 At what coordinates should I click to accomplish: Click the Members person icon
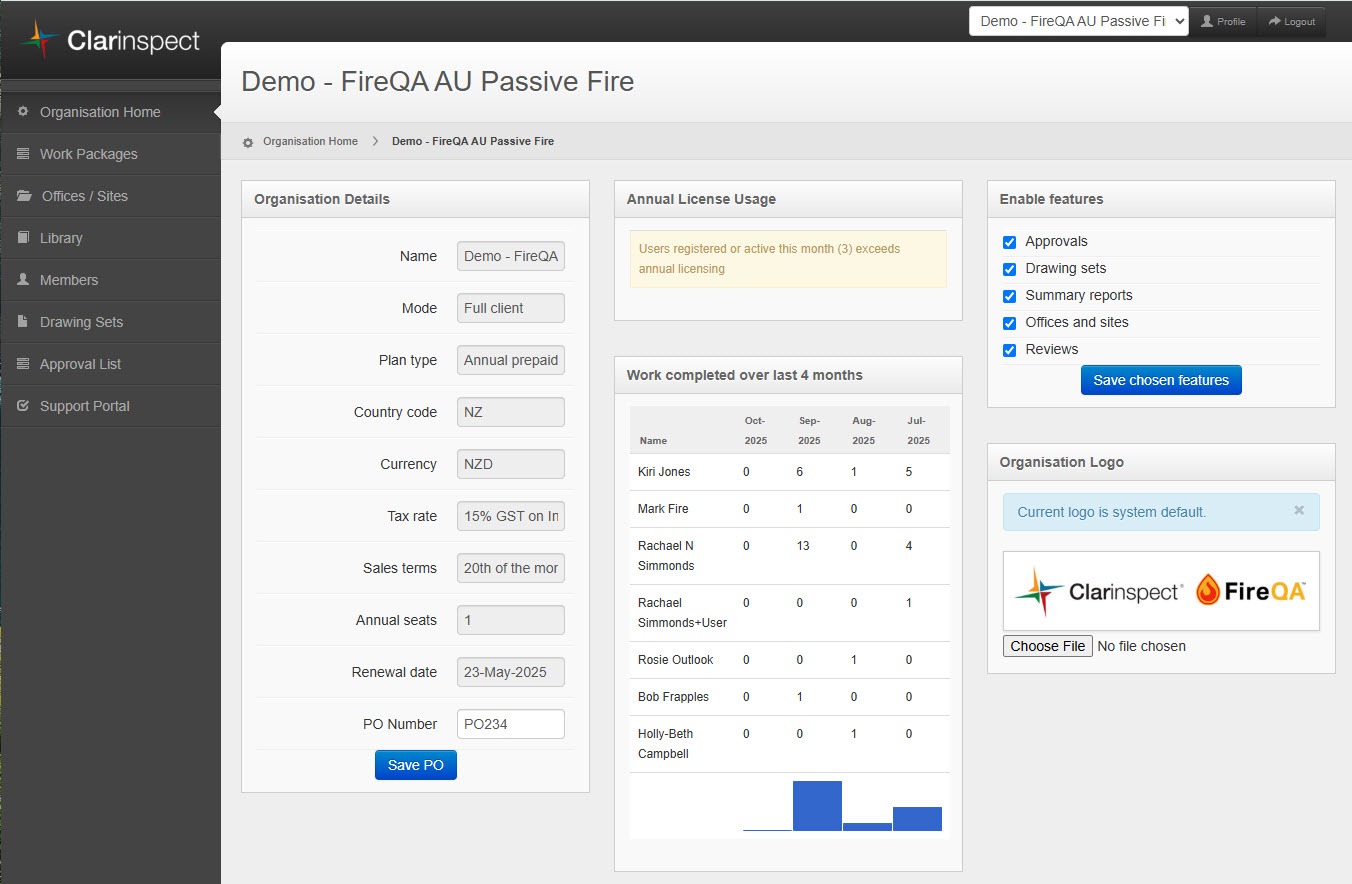(23, 280)
